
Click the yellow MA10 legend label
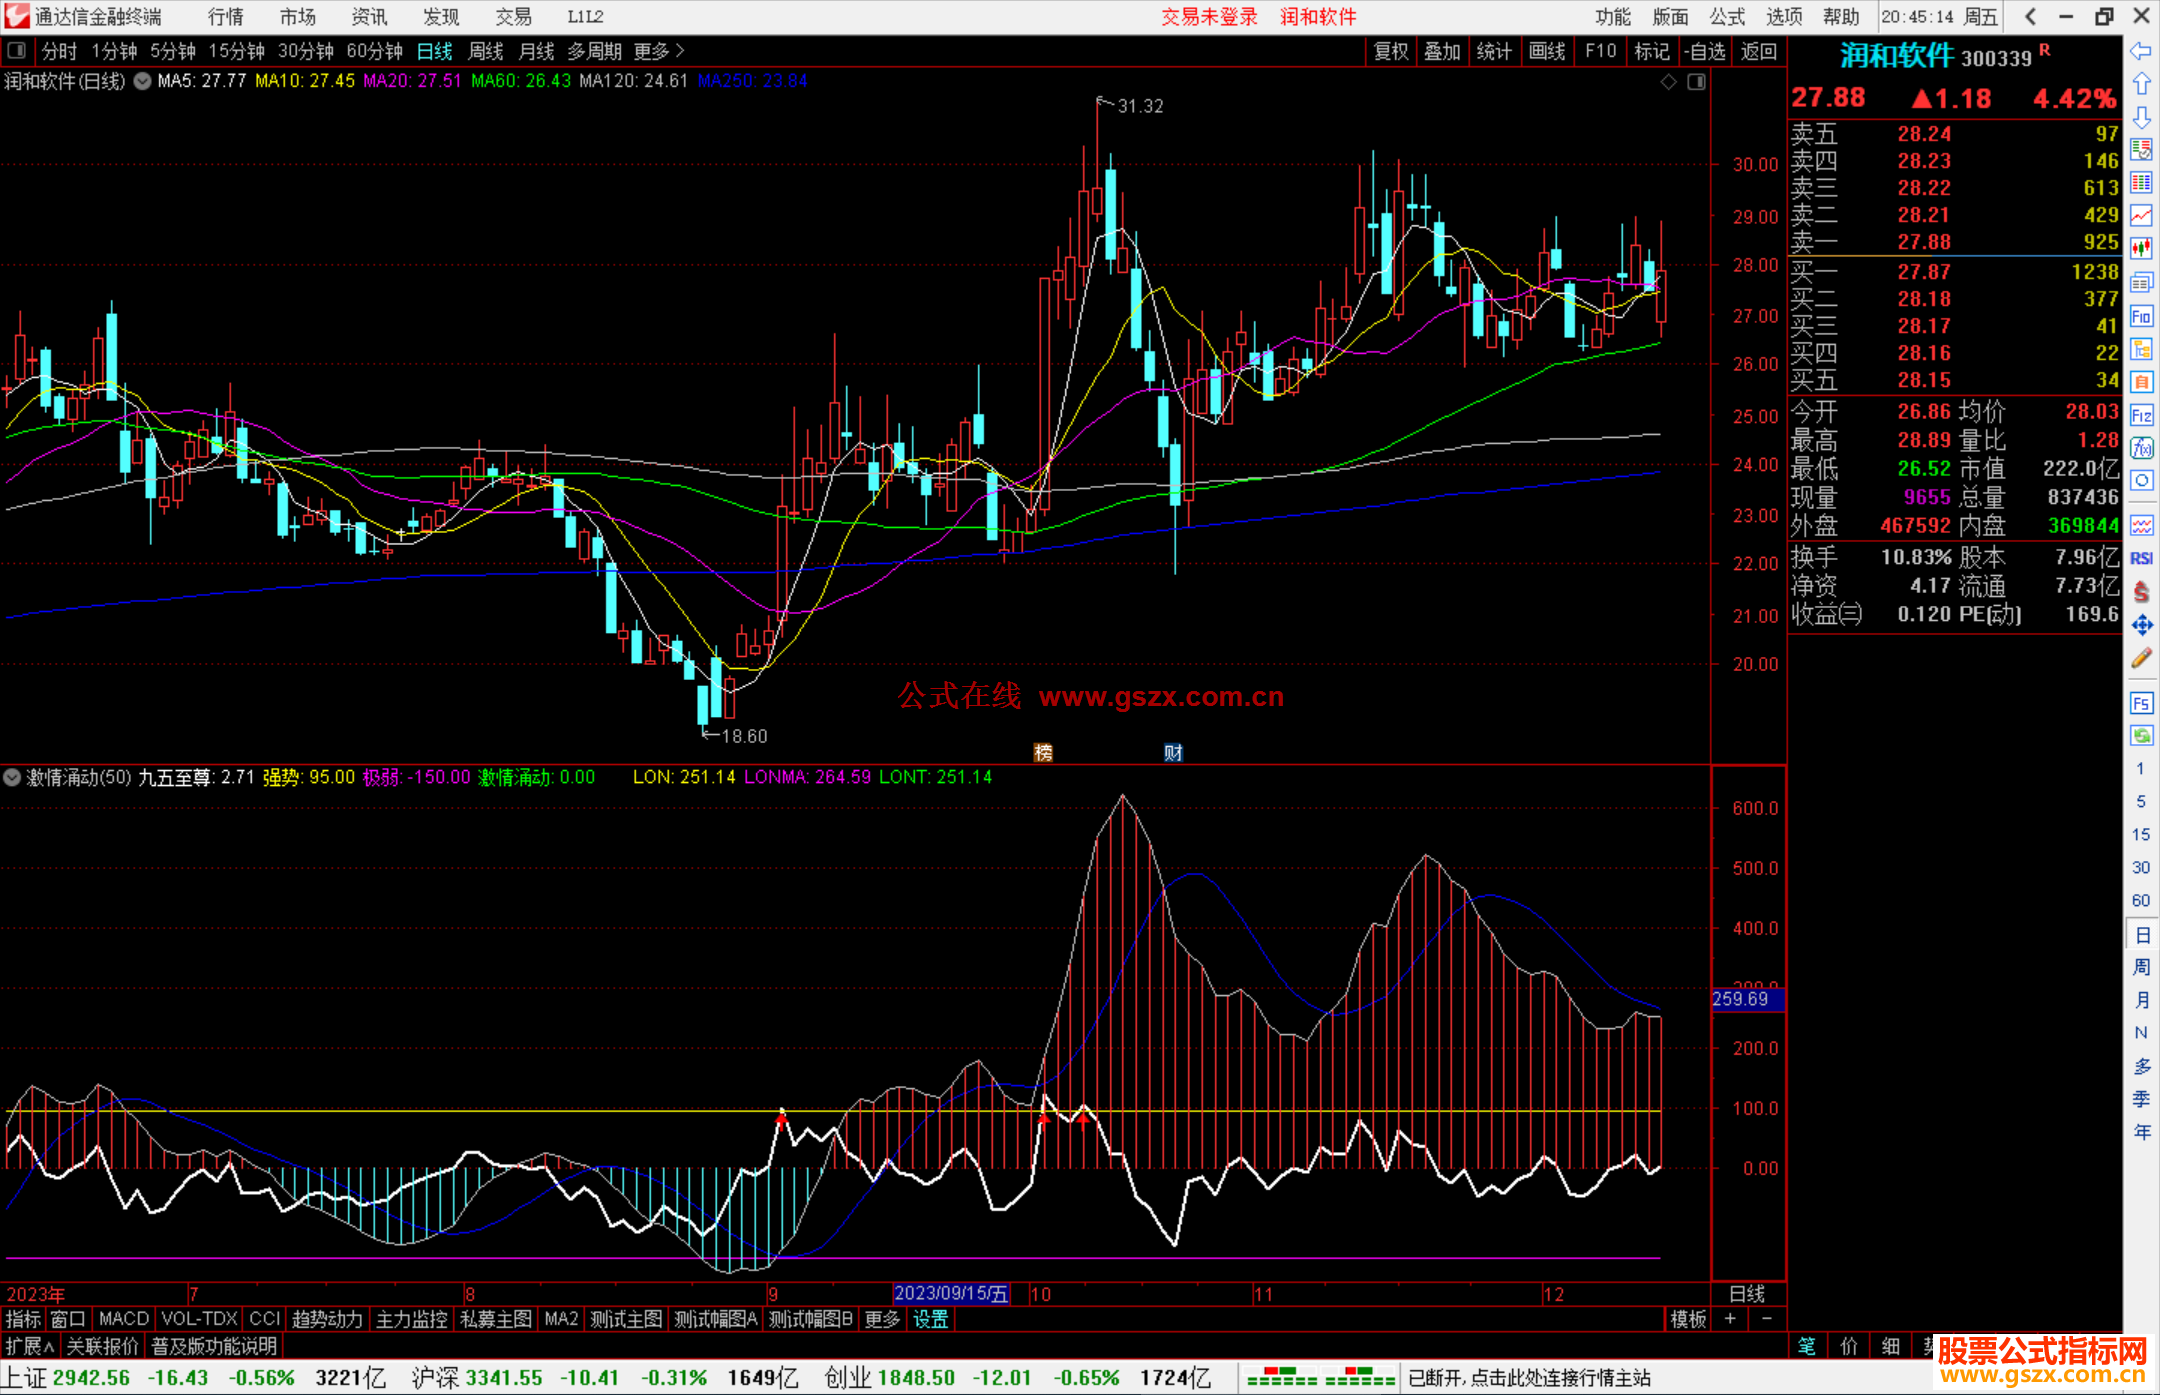coord(304,81)
